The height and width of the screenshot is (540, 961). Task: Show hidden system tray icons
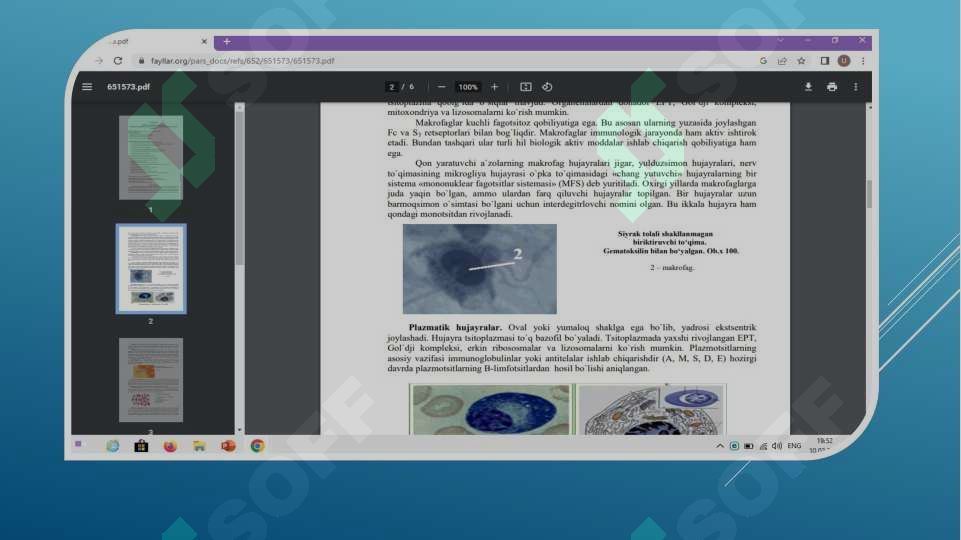tap(720, 446)
